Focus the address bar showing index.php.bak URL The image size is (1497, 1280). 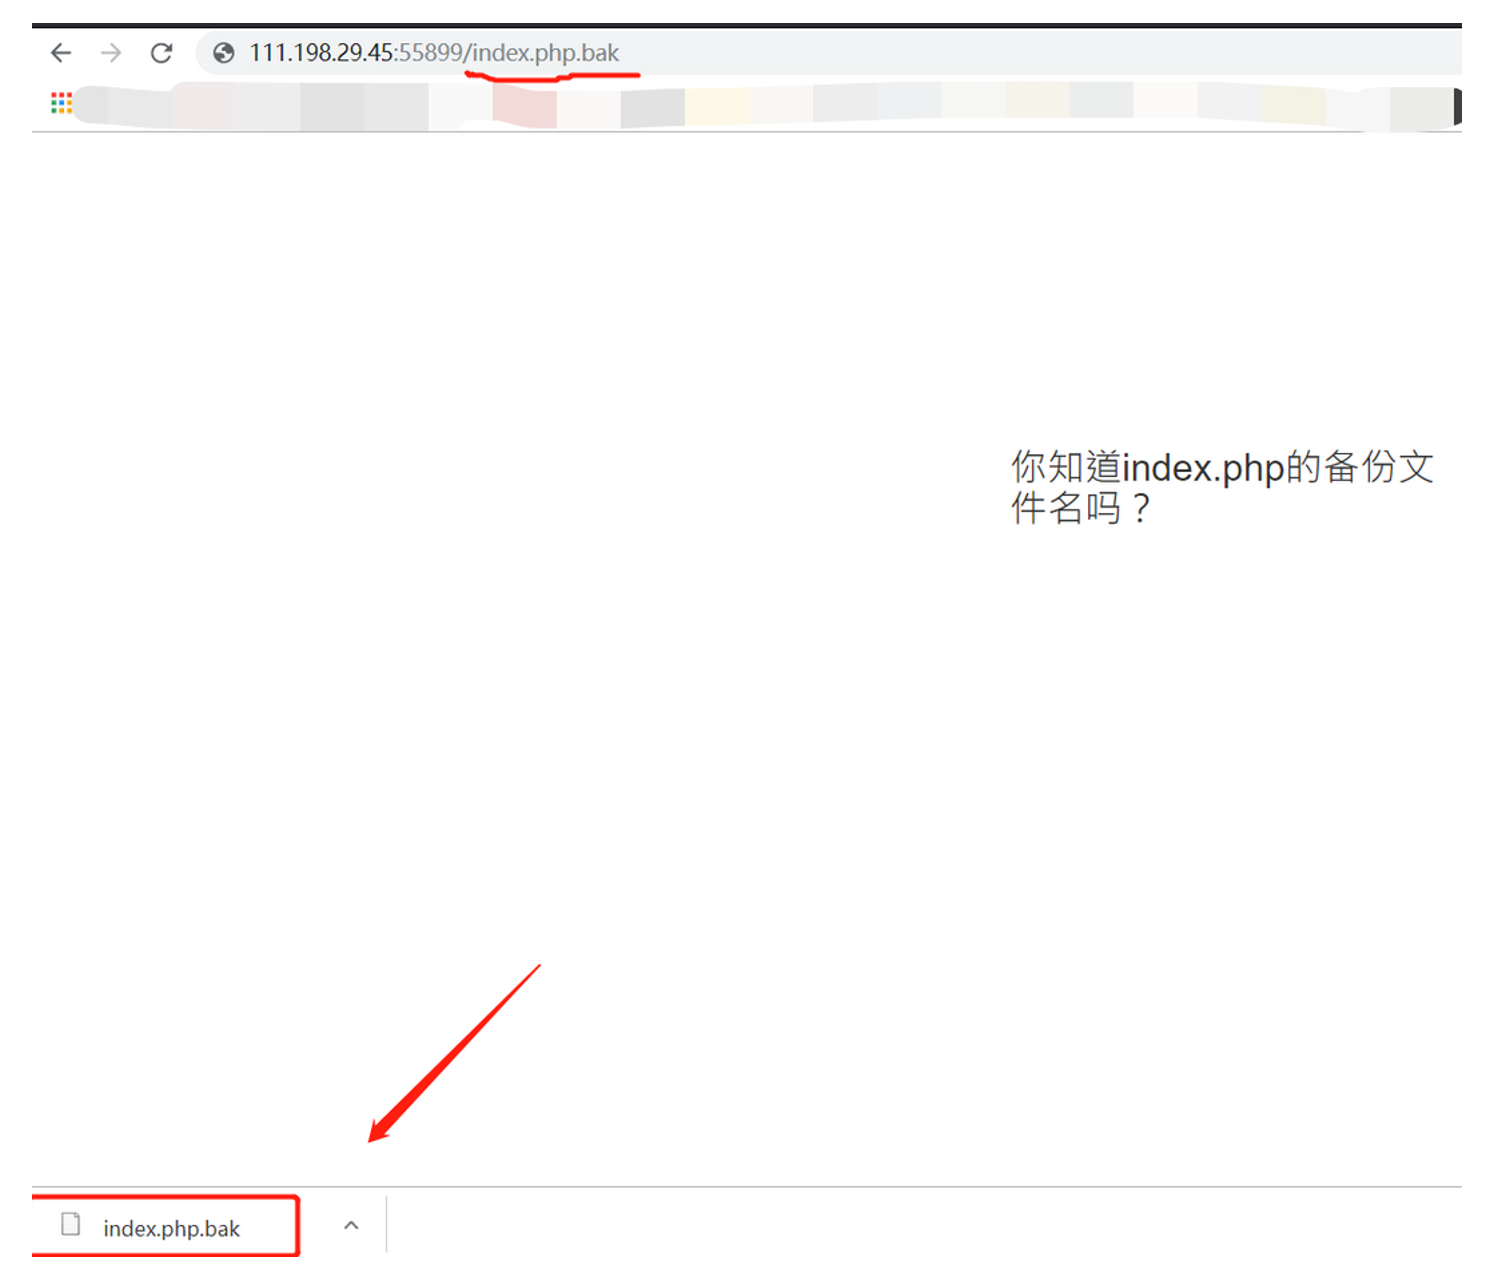click(x=828, y=53)
